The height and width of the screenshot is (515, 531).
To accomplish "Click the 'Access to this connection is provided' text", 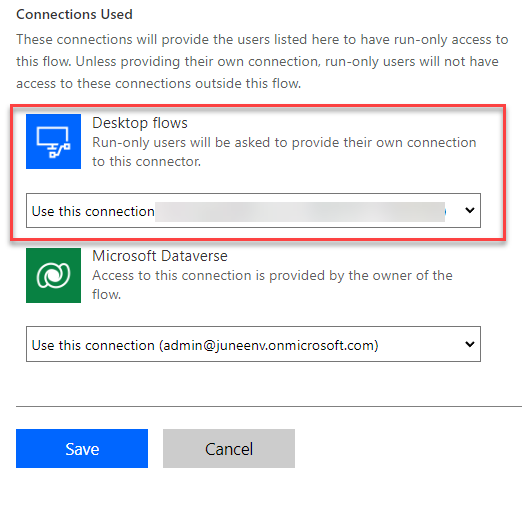I will click(272, 285).
